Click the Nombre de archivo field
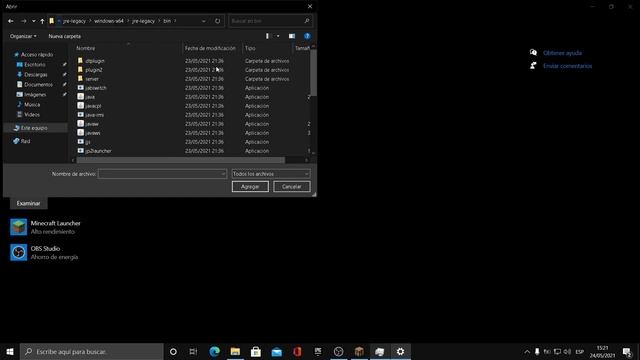This screenshot has height=360, width=640. 162,174
